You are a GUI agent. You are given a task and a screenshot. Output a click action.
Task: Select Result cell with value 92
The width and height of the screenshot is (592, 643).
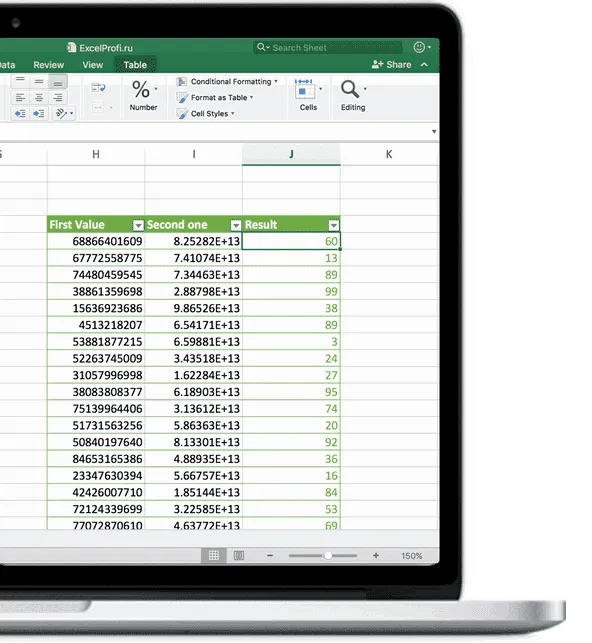click(291, 442)
